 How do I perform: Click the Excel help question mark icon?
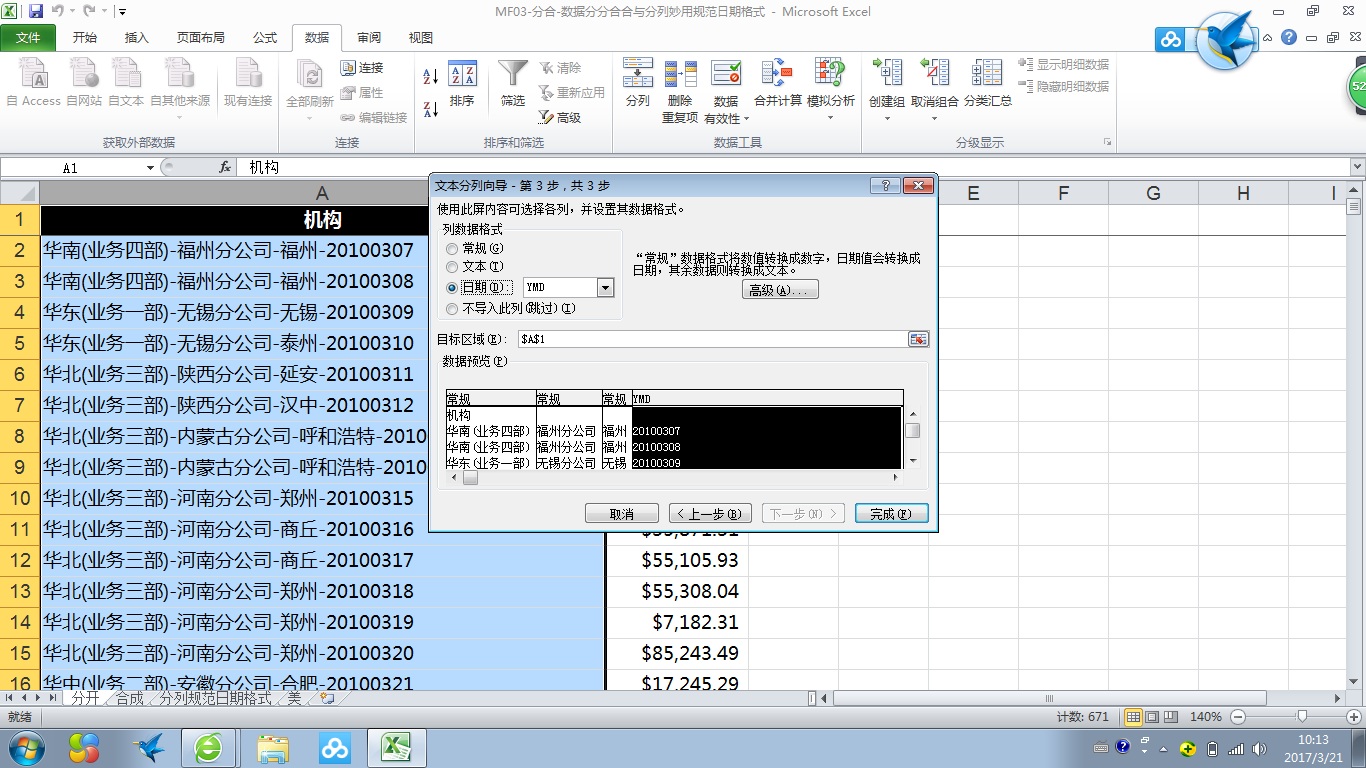pyautogui.click(x=1289, y=37)
